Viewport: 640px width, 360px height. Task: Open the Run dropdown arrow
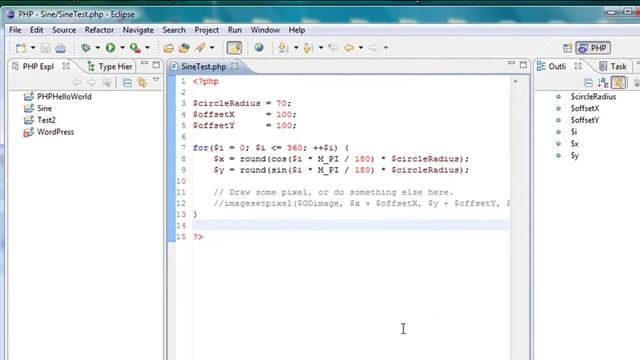click(x=122, y=48)
